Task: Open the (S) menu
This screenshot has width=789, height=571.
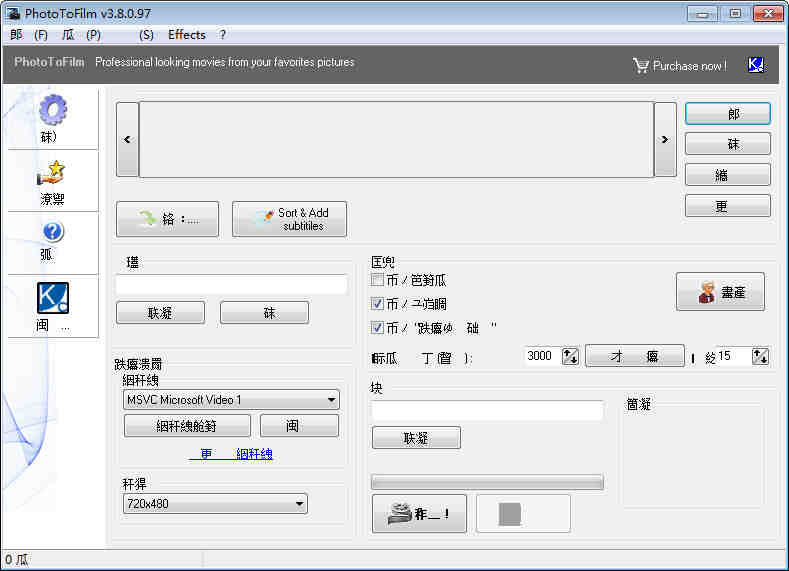Action: point(146,35)
